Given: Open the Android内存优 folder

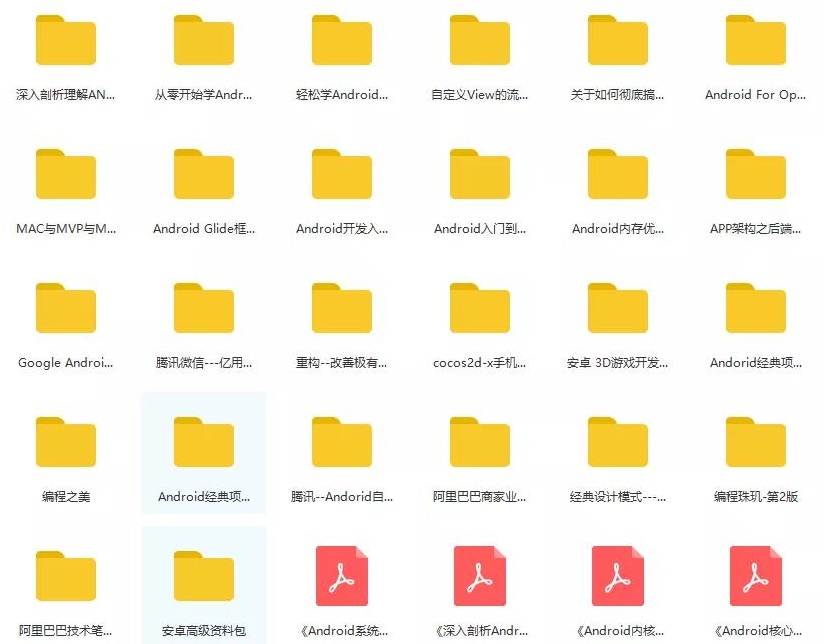Looking at the screenshot, I should point(617,173).
